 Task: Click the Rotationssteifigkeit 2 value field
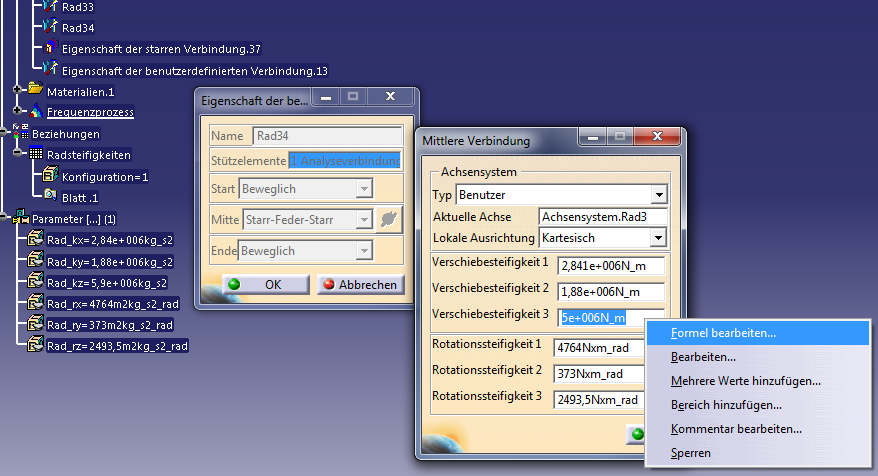[x=599, y=374]
